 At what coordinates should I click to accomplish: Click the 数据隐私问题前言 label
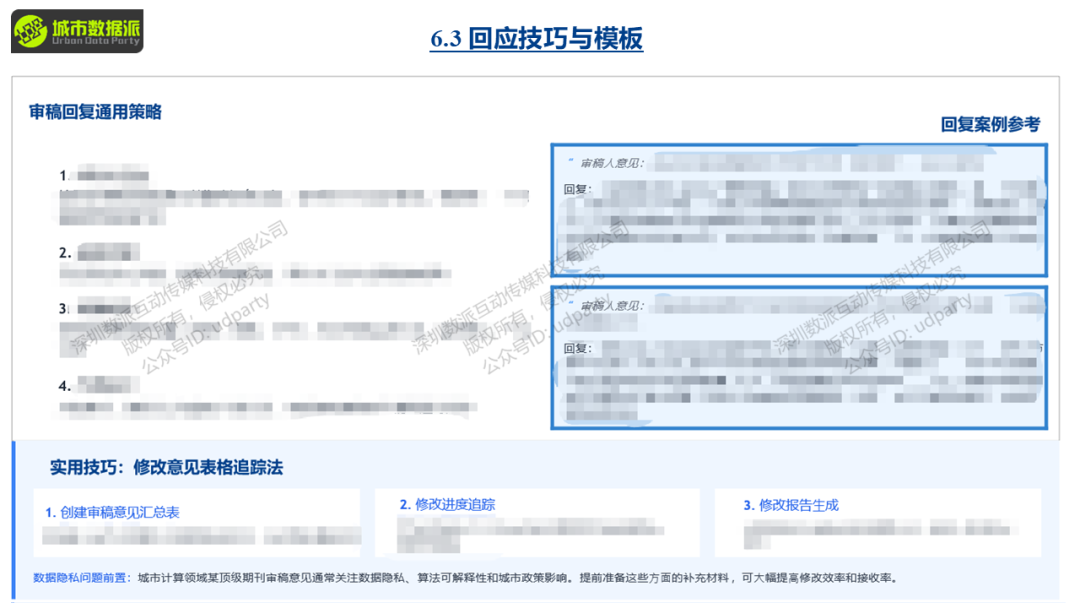[81, 578]
